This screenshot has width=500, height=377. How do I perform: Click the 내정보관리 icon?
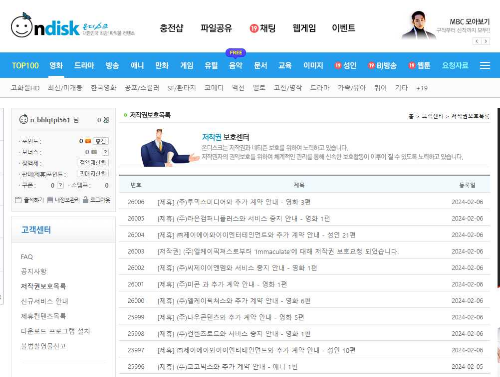pos(50,200)
